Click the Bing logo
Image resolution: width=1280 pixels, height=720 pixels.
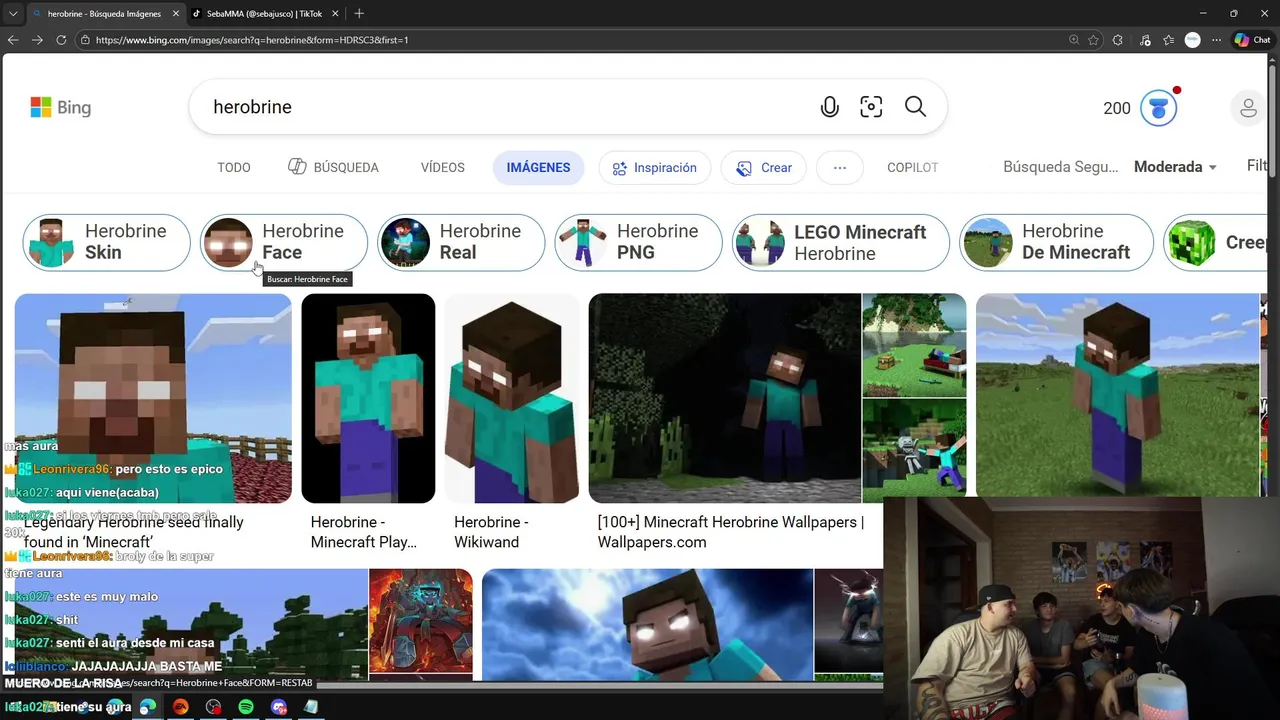(61, 107)
